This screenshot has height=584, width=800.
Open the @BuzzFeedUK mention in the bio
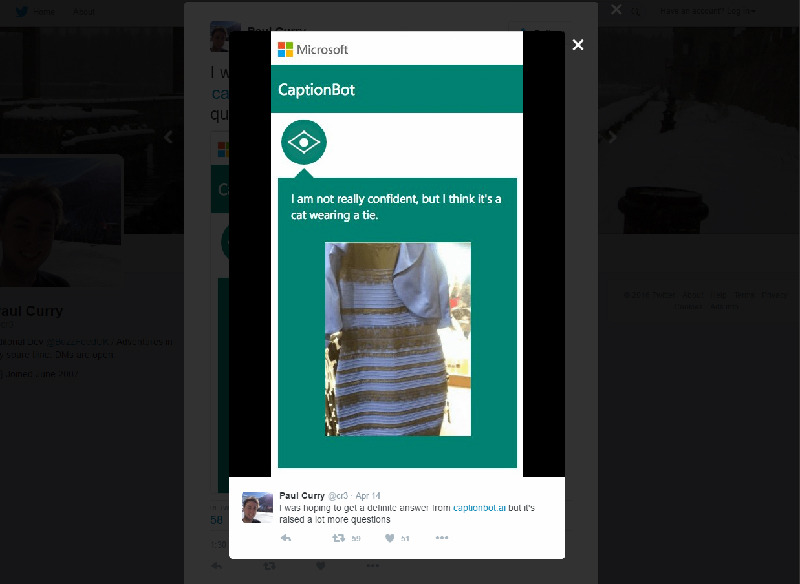(78, 342)
